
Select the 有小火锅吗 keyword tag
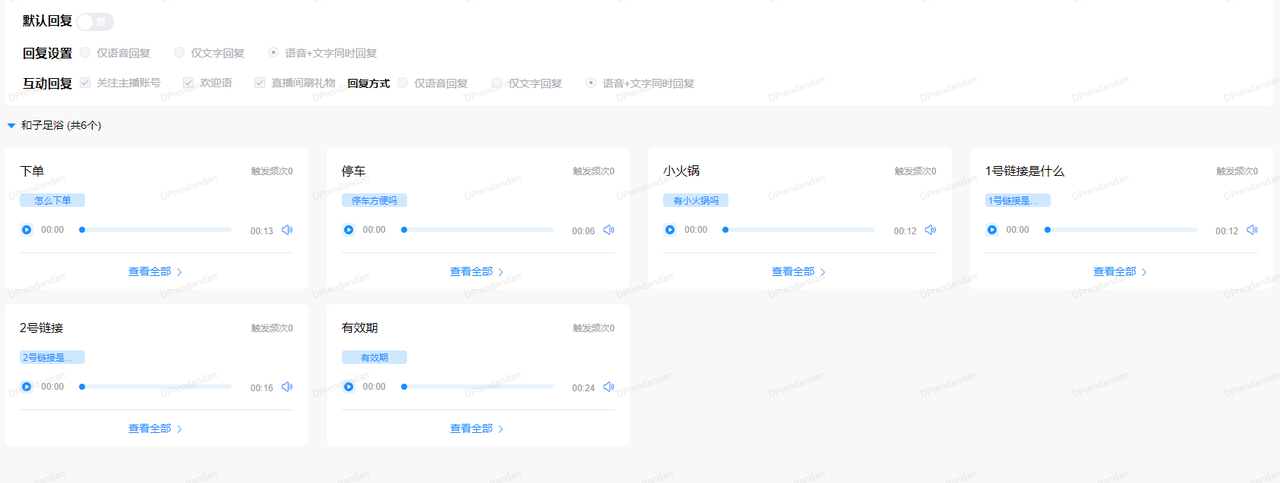coord(696,201)
